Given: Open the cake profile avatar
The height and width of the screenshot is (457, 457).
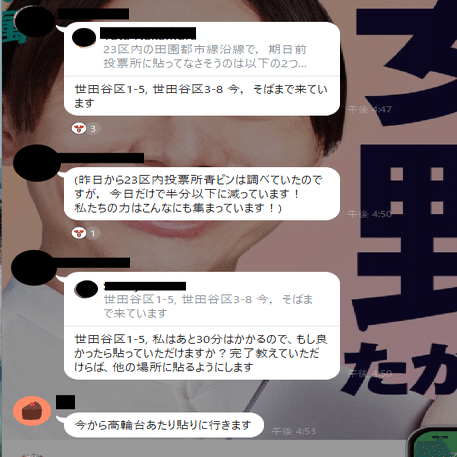Looking at the screenshot, I should 32,411.
